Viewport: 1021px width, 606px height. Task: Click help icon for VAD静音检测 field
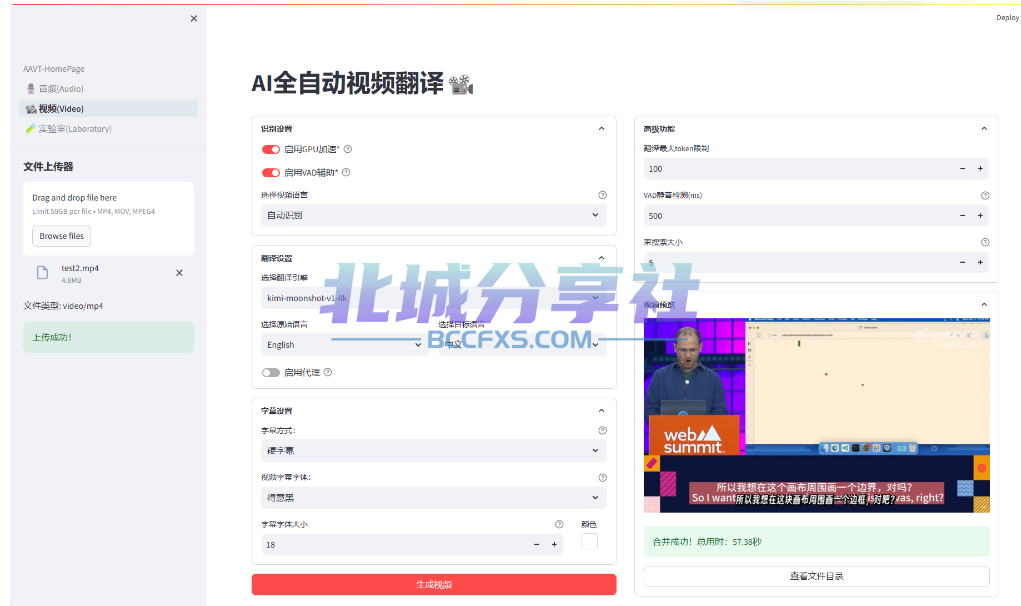click(985, 196)
